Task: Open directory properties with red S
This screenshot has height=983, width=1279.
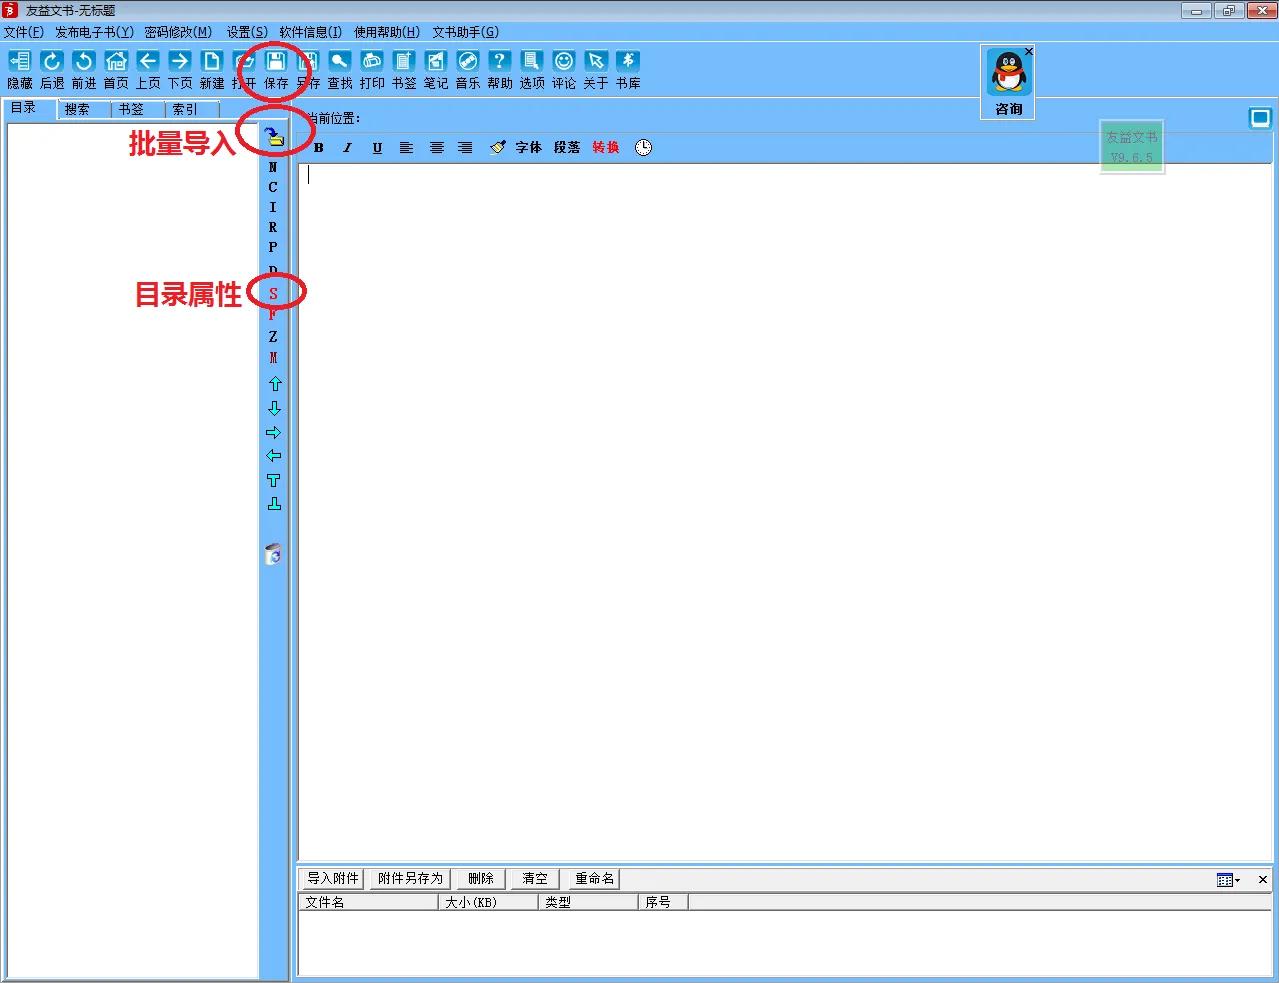Action: tap(273, 293)
